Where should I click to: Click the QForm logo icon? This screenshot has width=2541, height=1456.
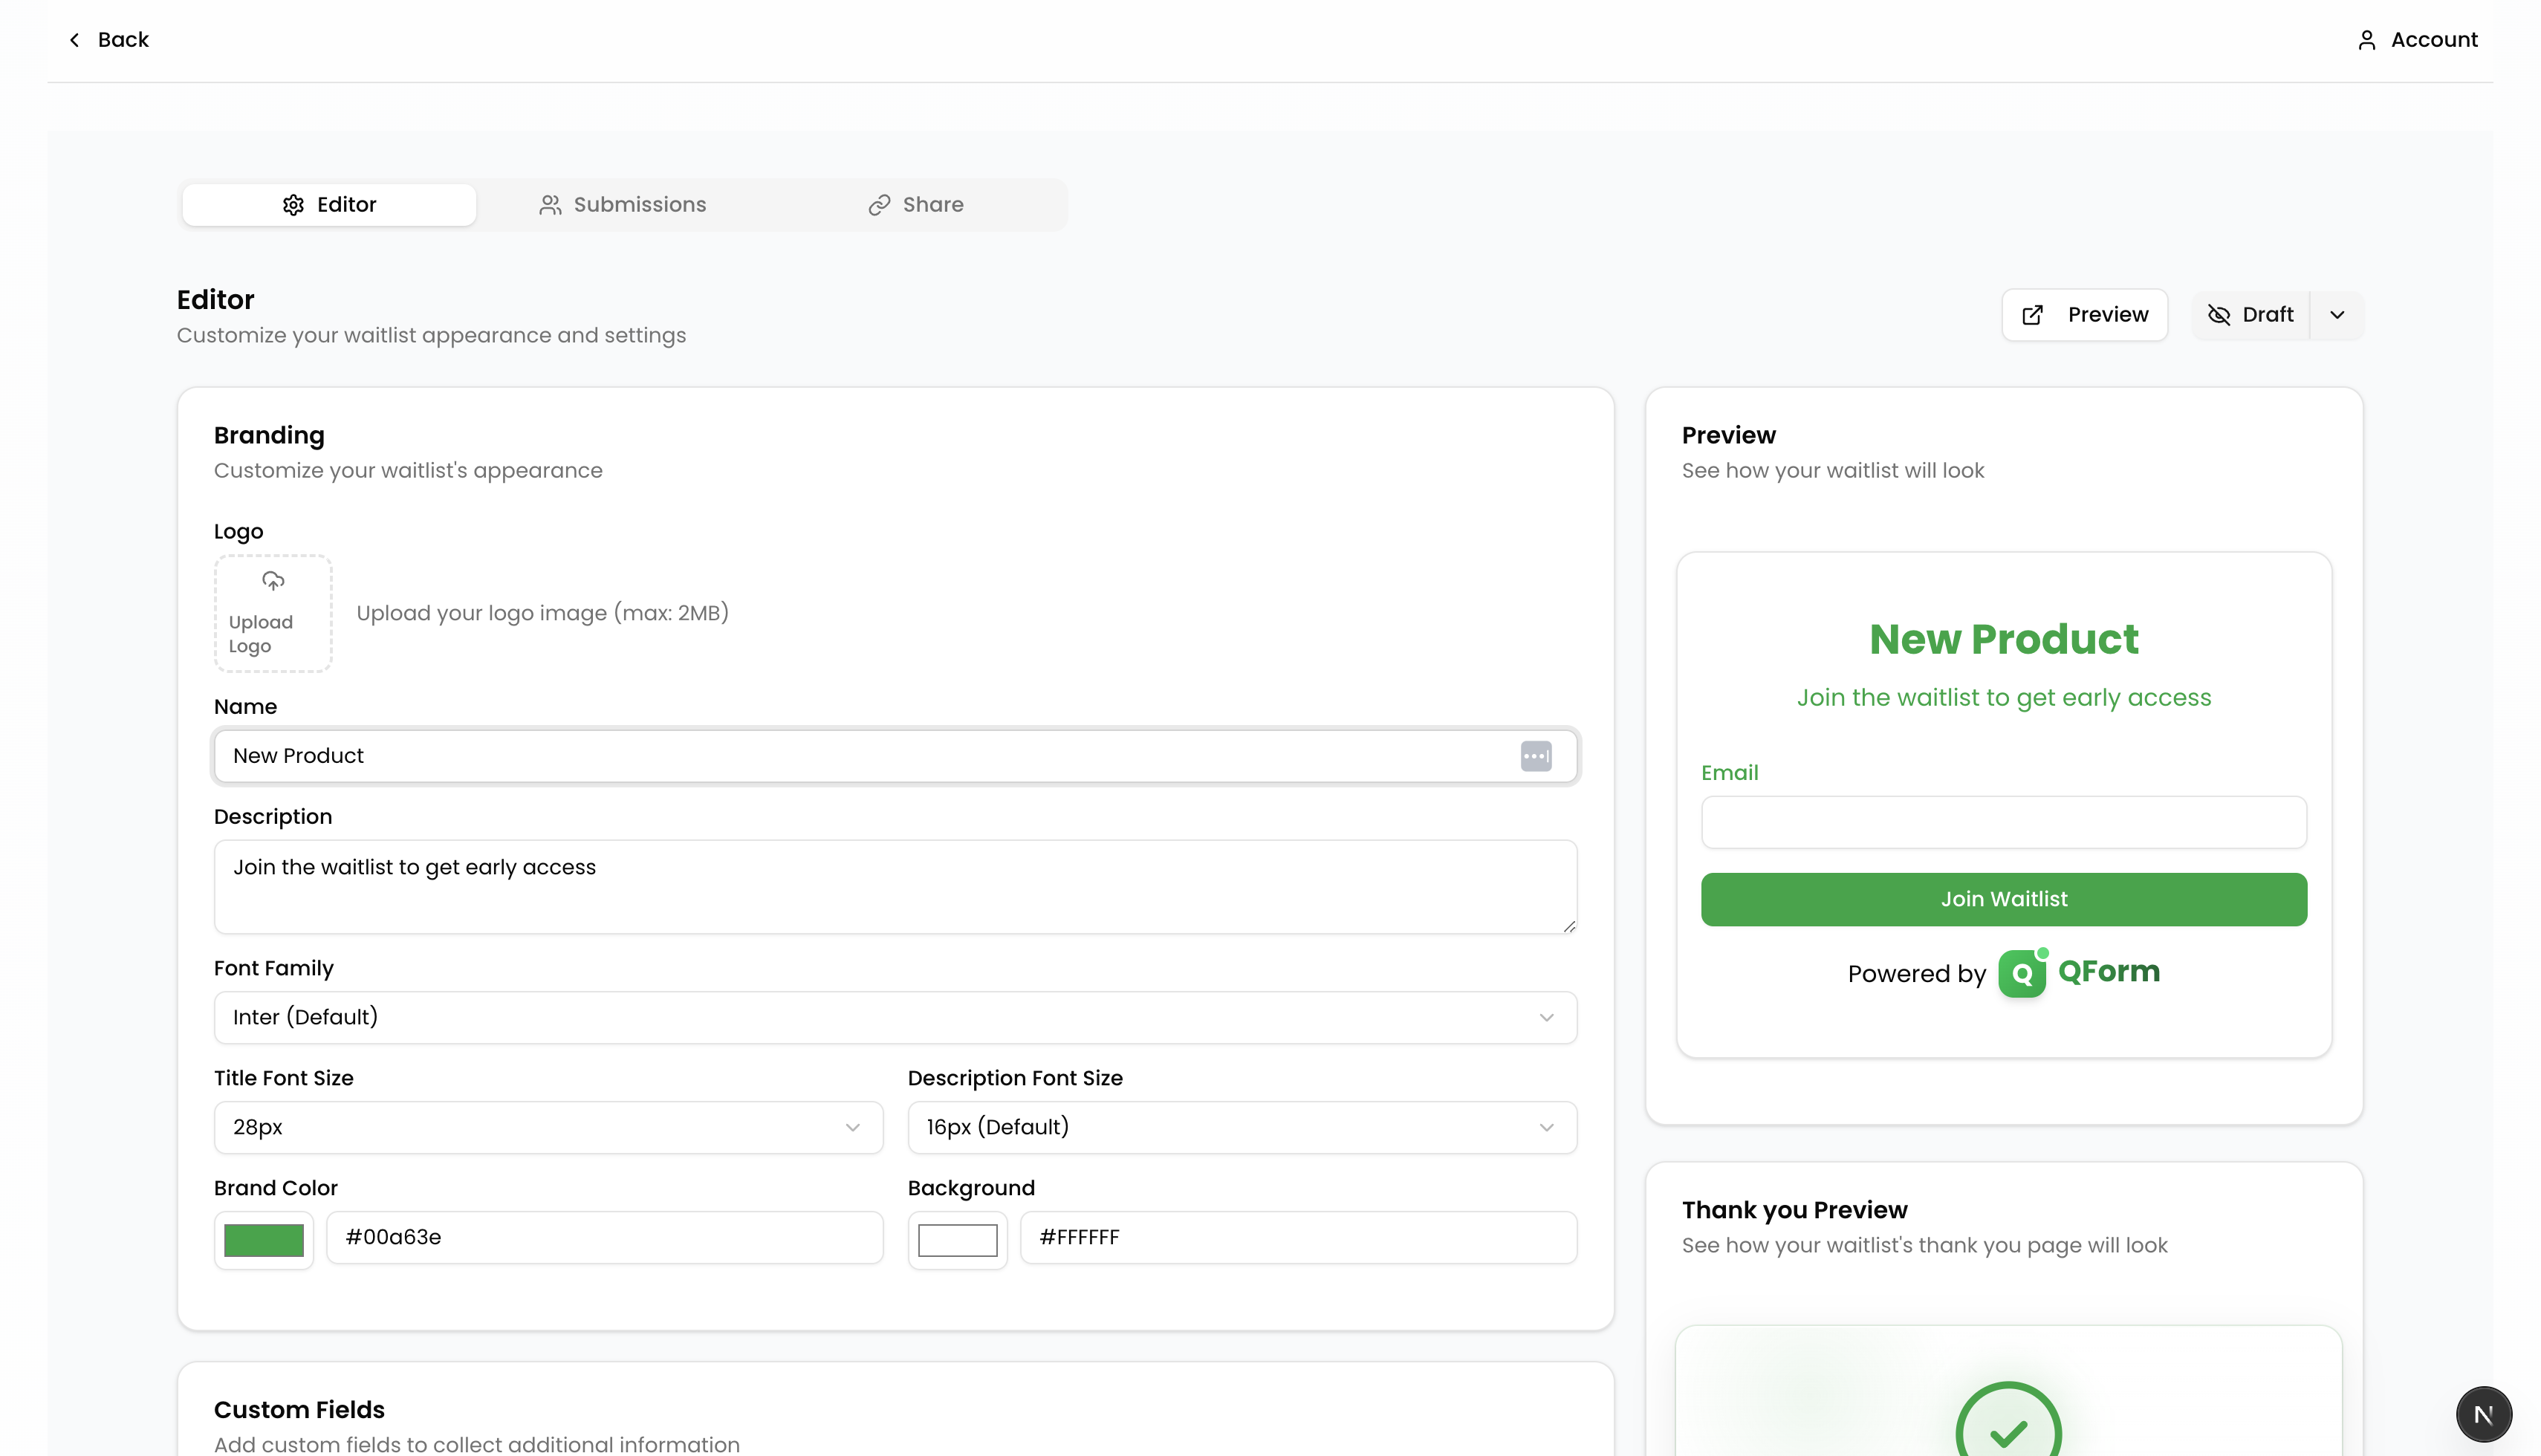(x=2023, y=972)
